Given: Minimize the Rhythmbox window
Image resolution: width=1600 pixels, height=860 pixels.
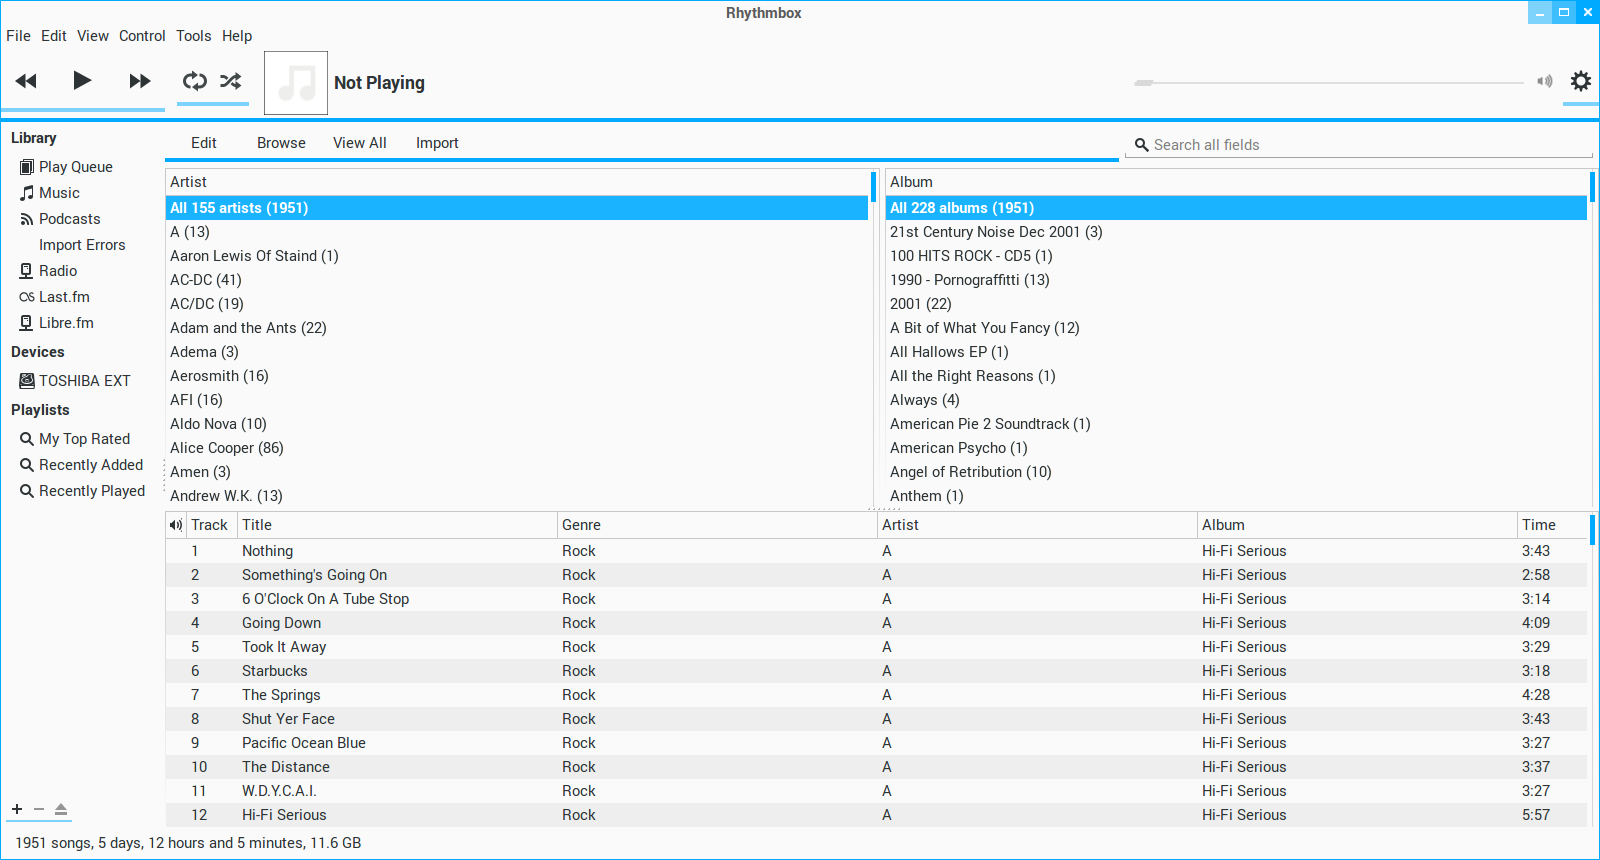Looking at the screenshot, I should [x=1540, y=12].
